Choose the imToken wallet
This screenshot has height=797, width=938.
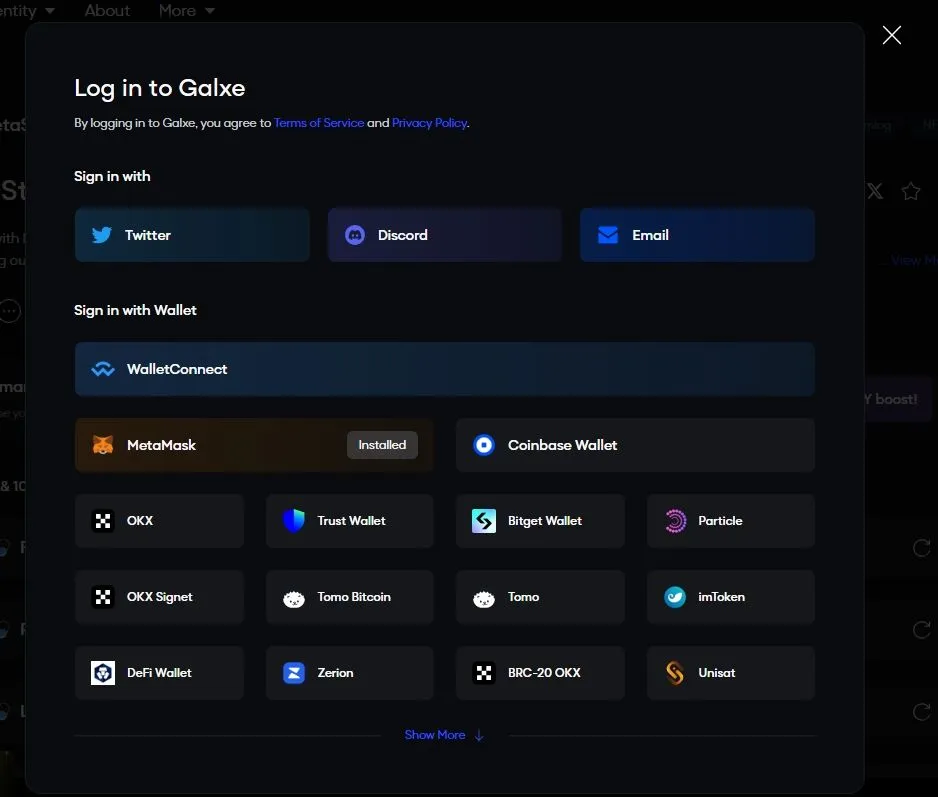click(x=730, y=596)
